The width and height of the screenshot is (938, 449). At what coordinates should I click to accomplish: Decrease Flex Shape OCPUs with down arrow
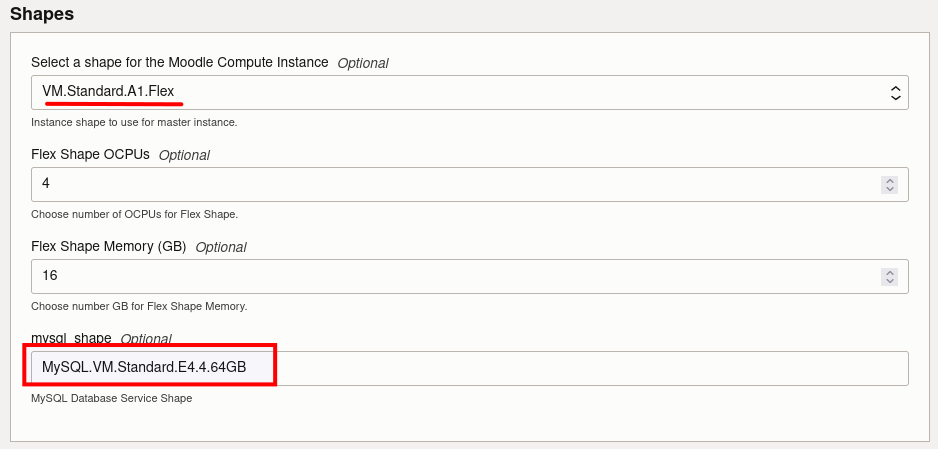pos(889,189)
